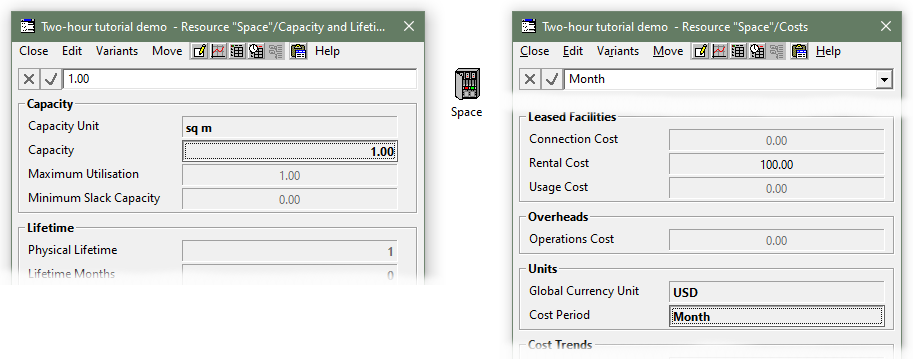The height and width of the screenshot is (364, 913).
Task: Close the Costs window
Action: click(886, 26)
